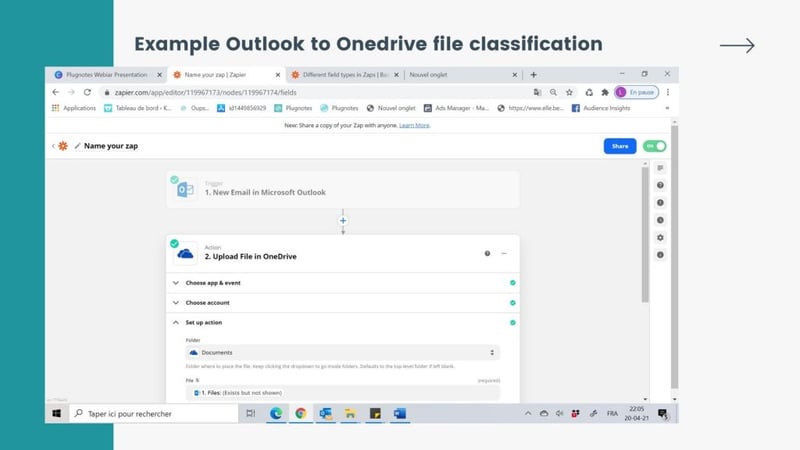This screenshot has height=450, width=800.
Task: Open the Chrome three-dot menu
Action: (668, 92)
